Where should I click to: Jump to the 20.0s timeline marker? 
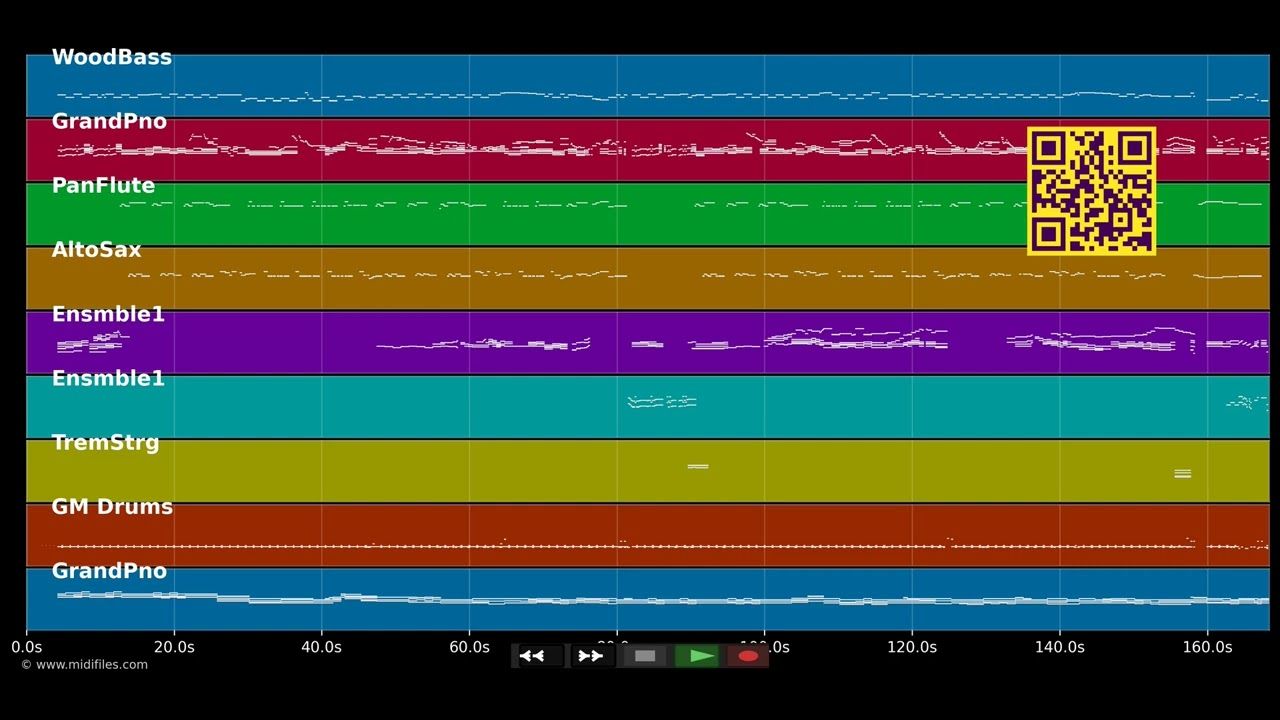pos(174,648)
